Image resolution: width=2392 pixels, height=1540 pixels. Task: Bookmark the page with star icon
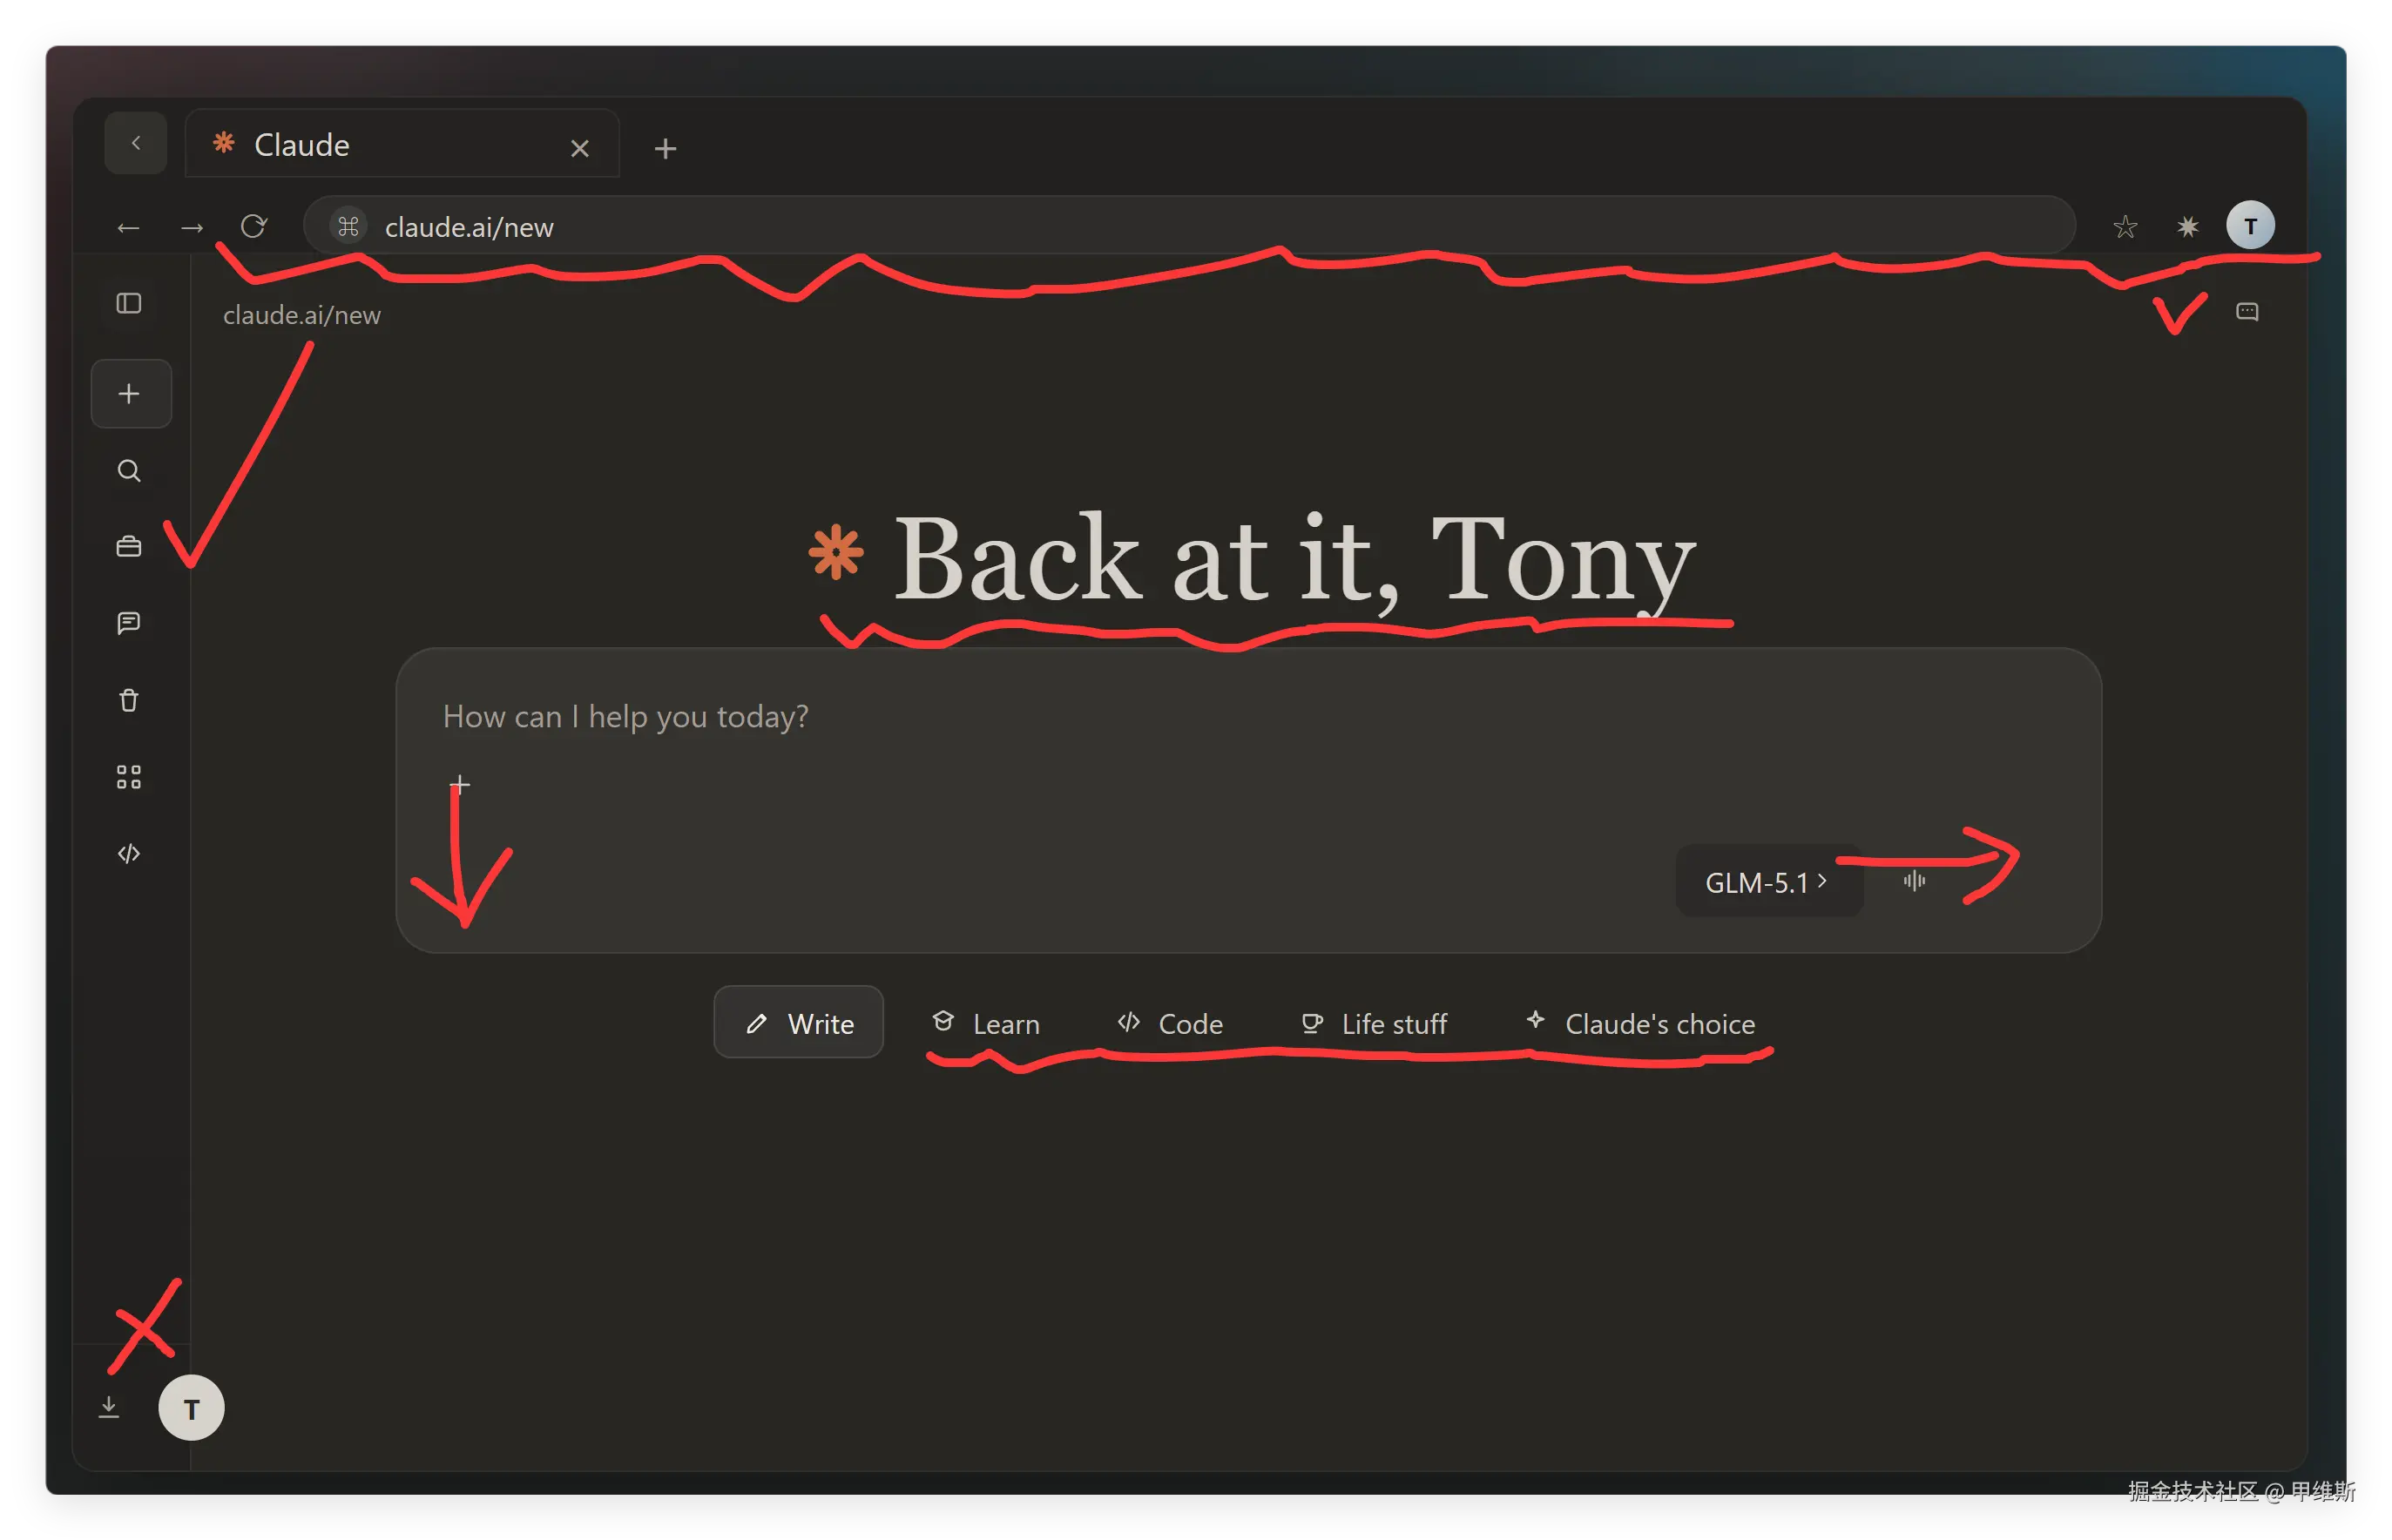(2125, 227)
